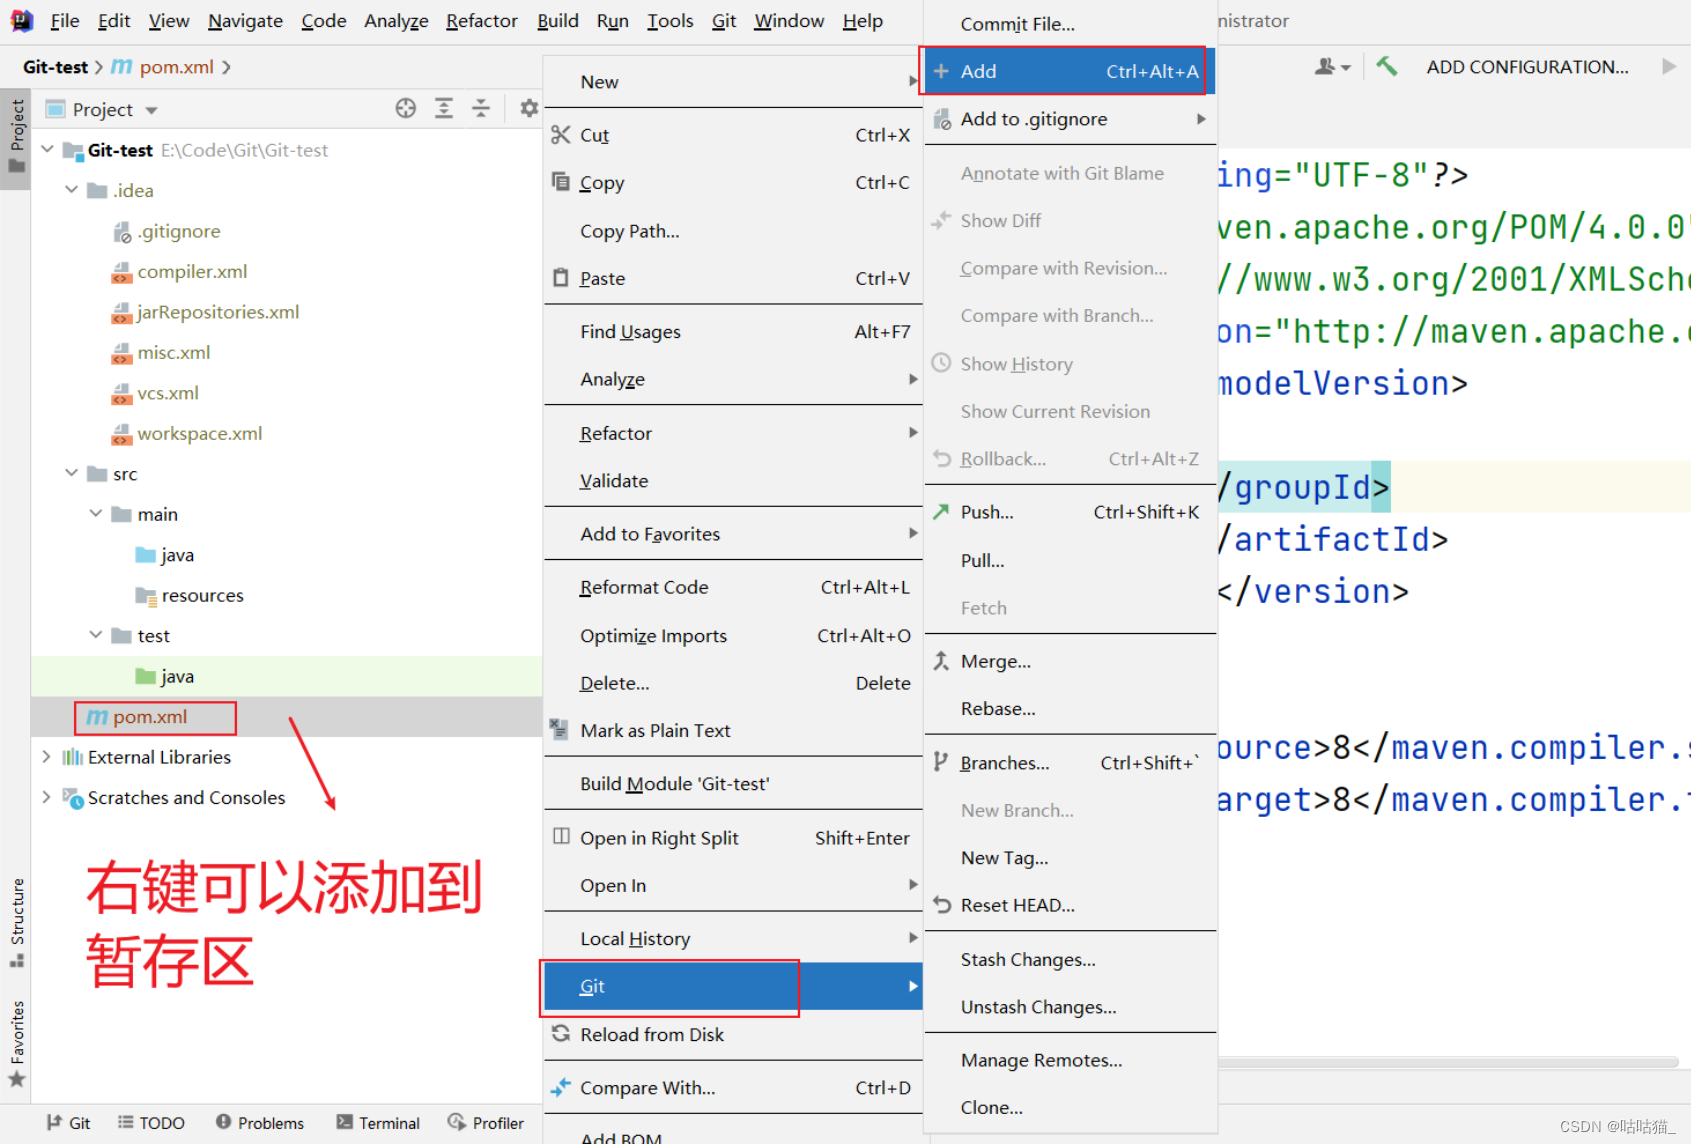Click the settings gear in the Project panel

tap(528, 108)
